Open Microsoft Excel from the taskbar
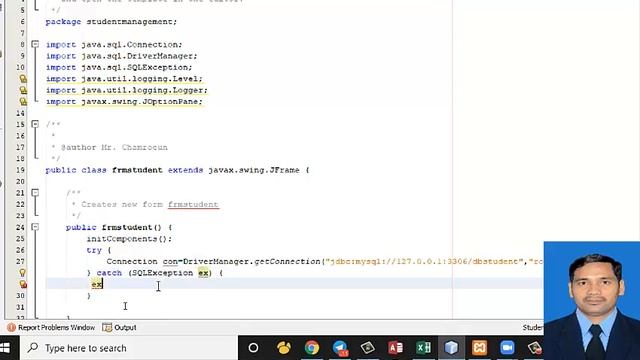Screen dimensions: 640x360 pos(423,348)
